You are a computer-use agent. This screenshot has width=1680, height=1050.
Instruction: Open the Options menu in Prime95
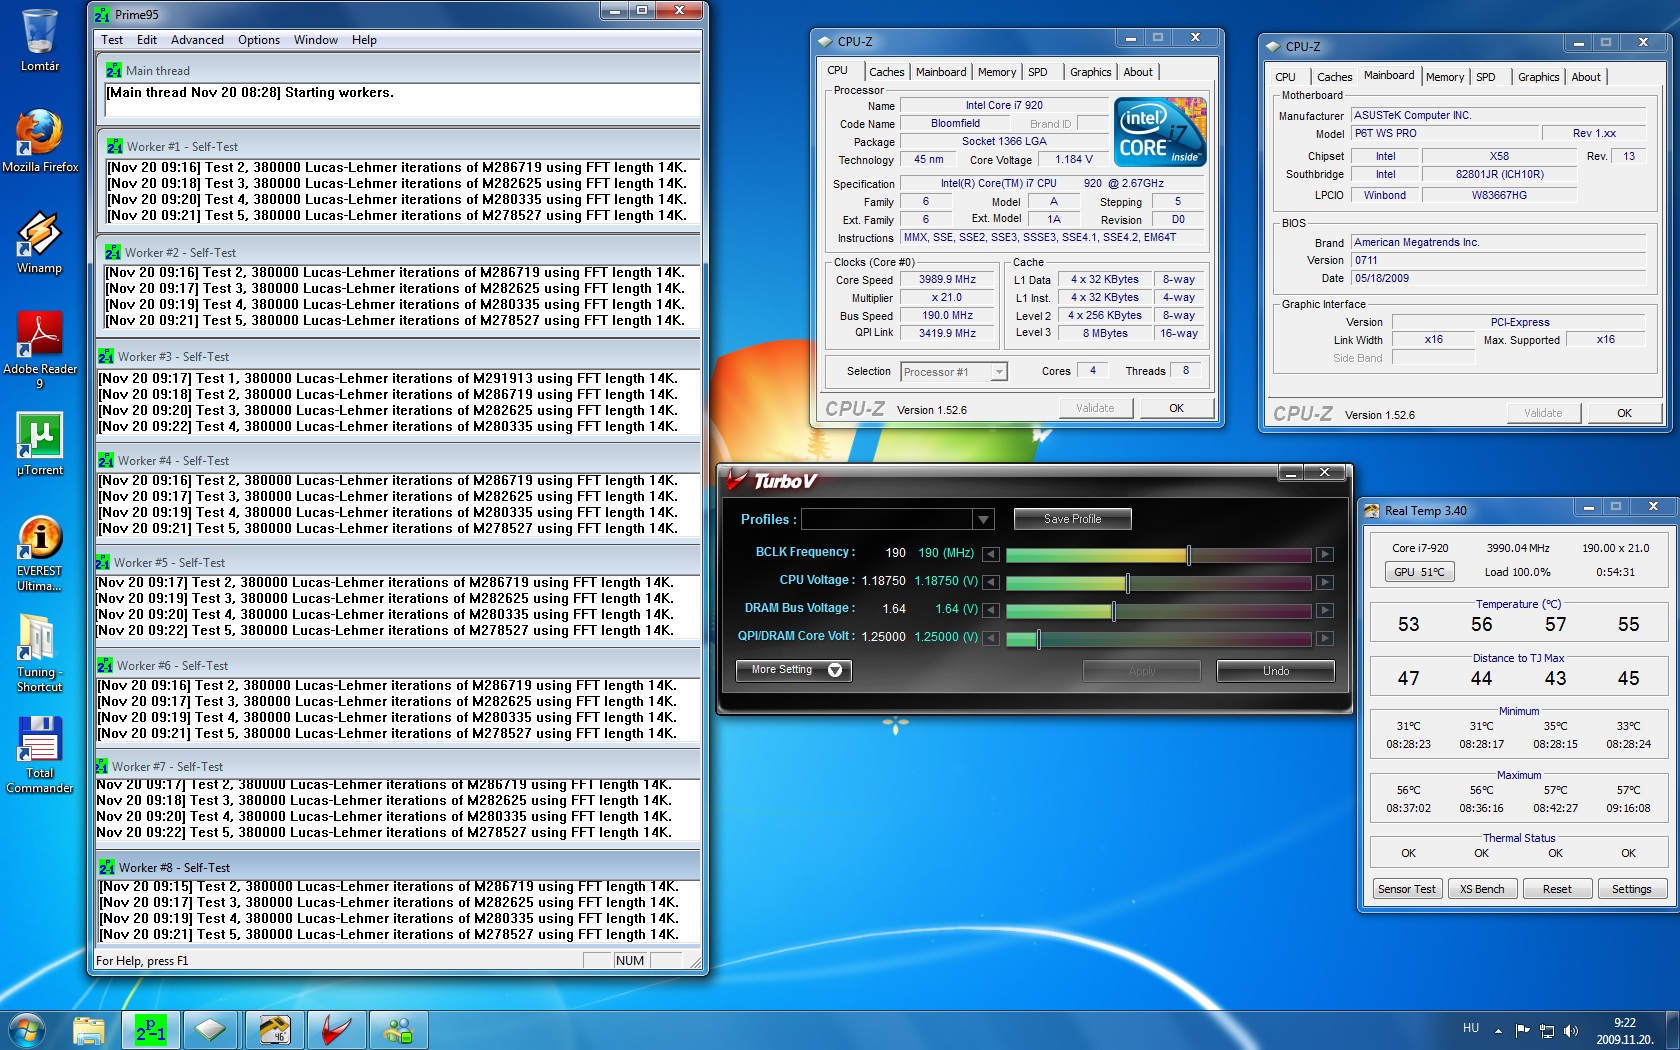pyautogui.click(x=259, y=40)
